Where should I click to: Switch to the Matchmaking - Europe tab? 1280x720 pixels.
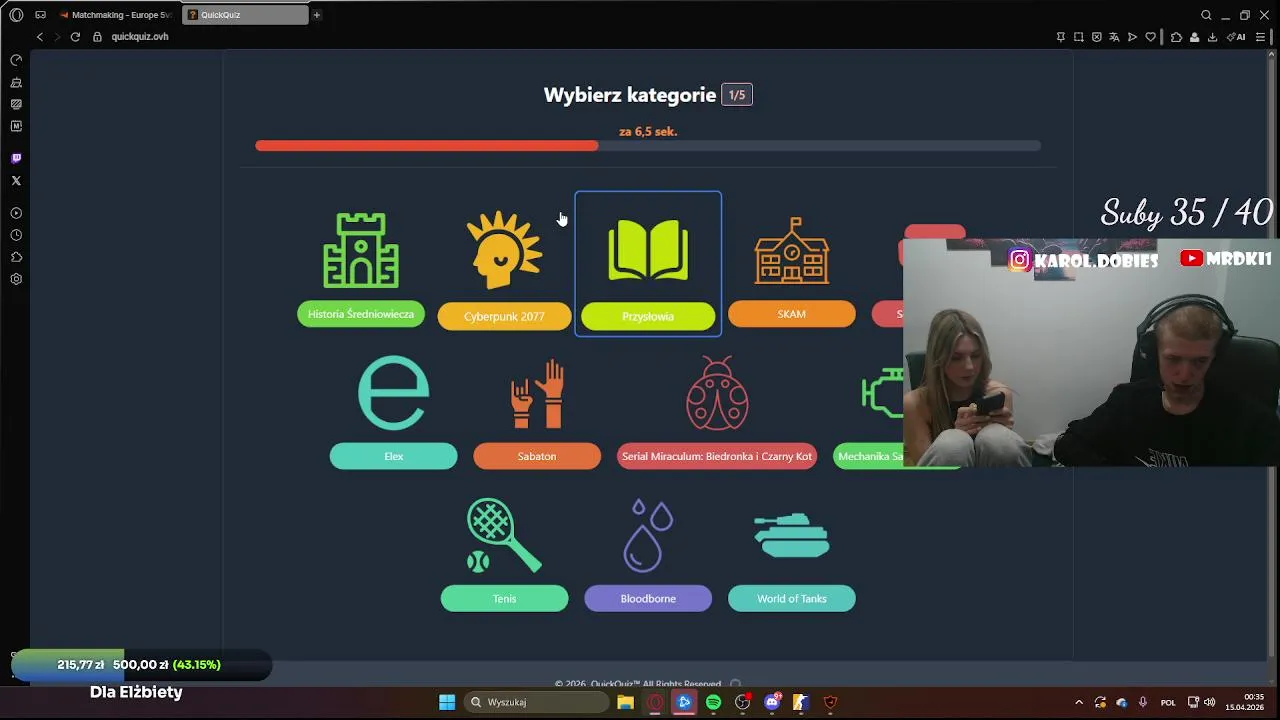click(115, 15)
